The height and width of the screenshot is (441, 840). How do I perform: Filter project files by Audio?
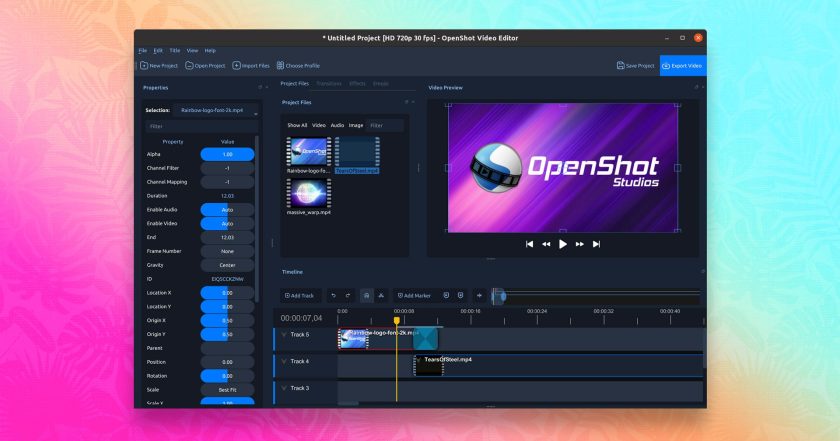pos(337,125)
